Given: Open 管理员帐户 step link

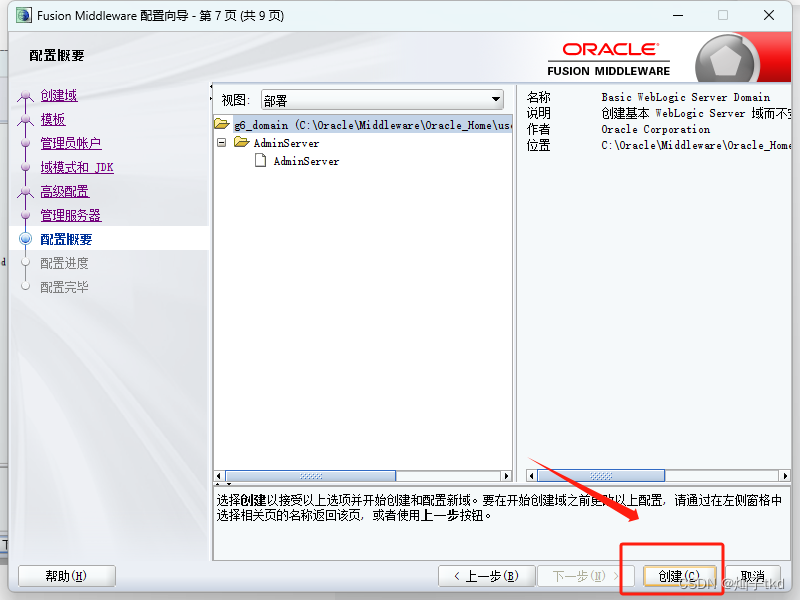Looking at the screenshot, I should click(71, 143).
